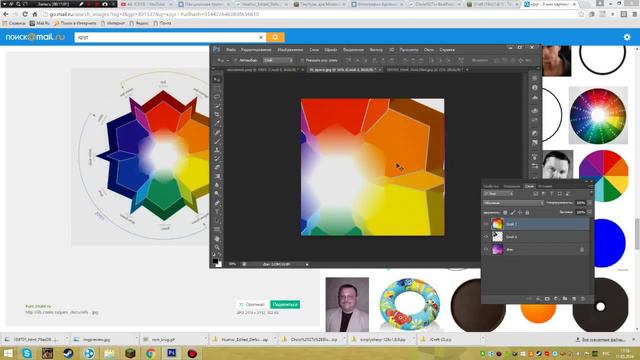Toggle the Автовыбор checkbox in options bar
This screenshot has width=640, height=360.
(x=235, y=60)
